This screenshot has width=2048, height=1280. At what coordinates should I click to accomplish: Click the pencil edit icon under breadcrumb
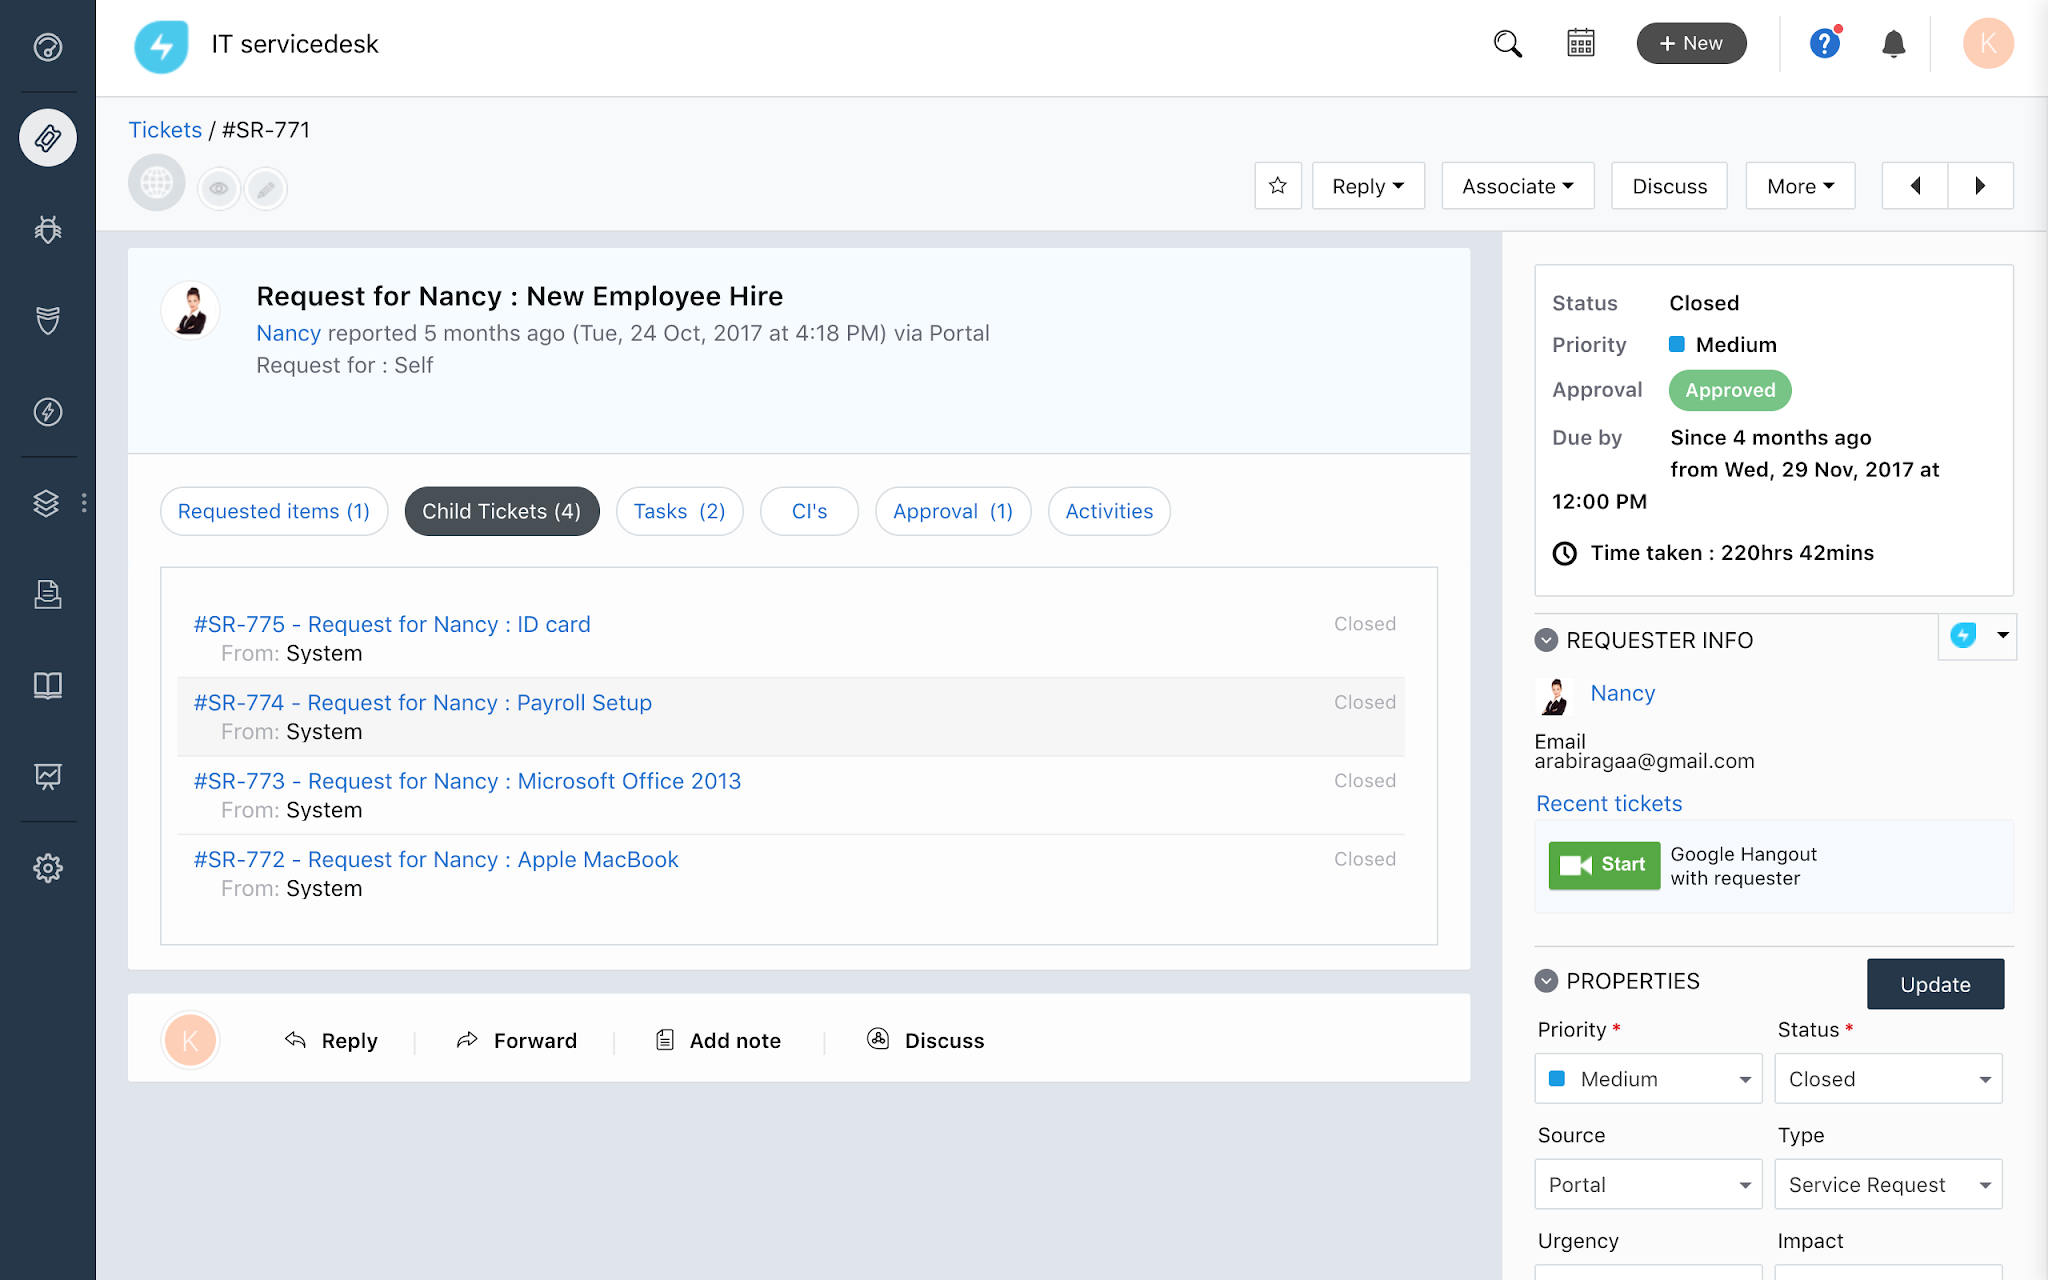click(x=266, y=188)
